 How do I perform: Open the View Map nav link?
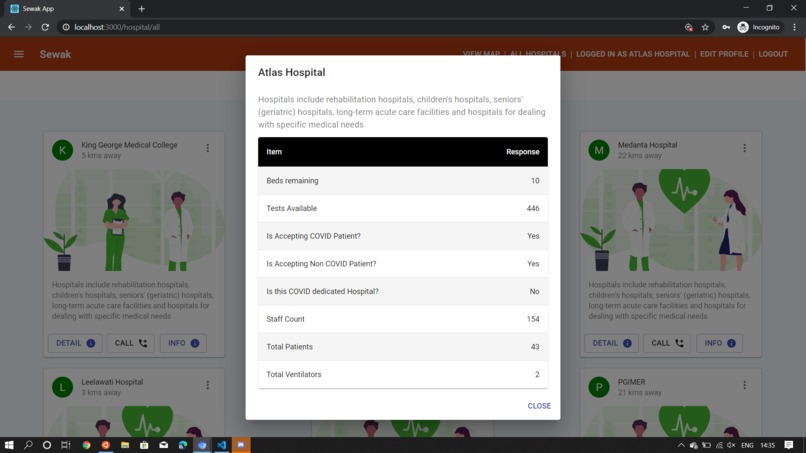click(x=481, y=54)
